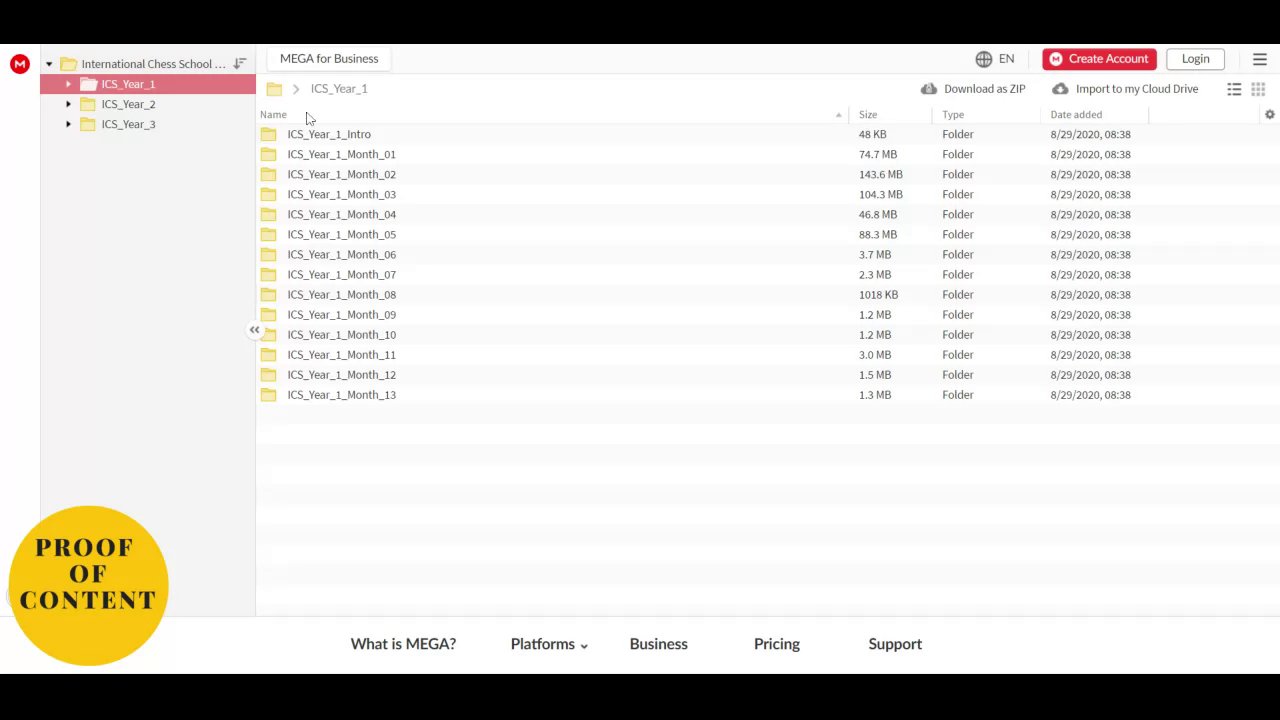
Task: Click folder icon of ICS_Year_1_Month_02
Action: (x=268, y=174)
